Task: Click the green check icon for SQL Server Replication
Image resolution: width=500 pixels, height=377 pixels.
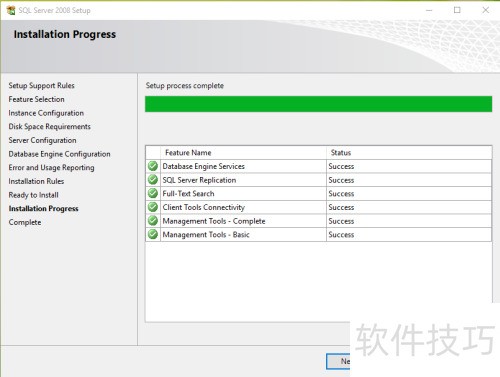Action: tap(153, 180)
